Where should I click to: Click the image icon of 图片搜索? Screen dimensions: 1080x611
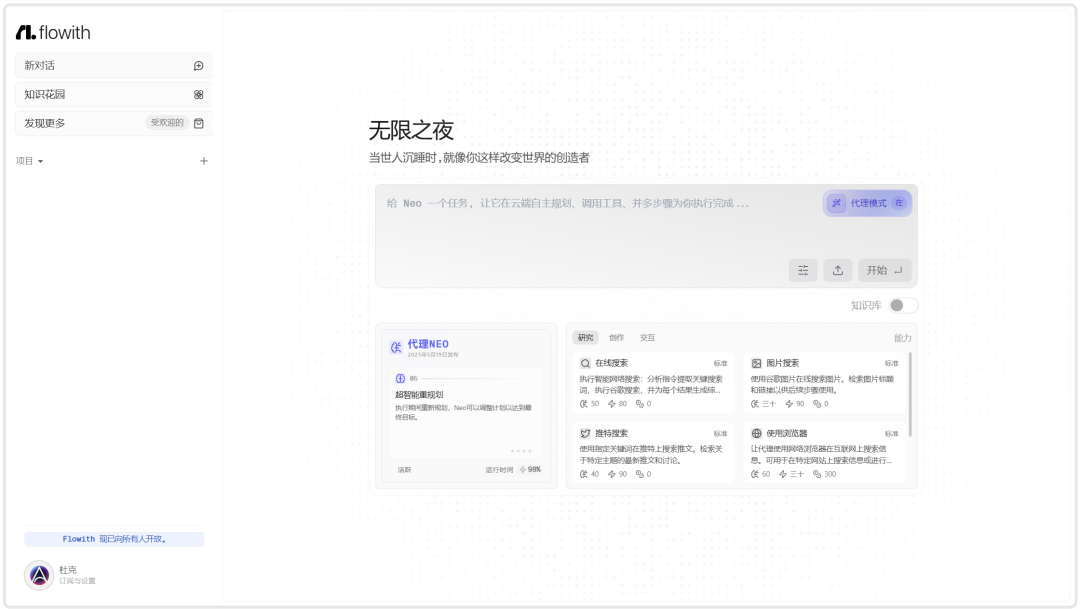(756, 364)
